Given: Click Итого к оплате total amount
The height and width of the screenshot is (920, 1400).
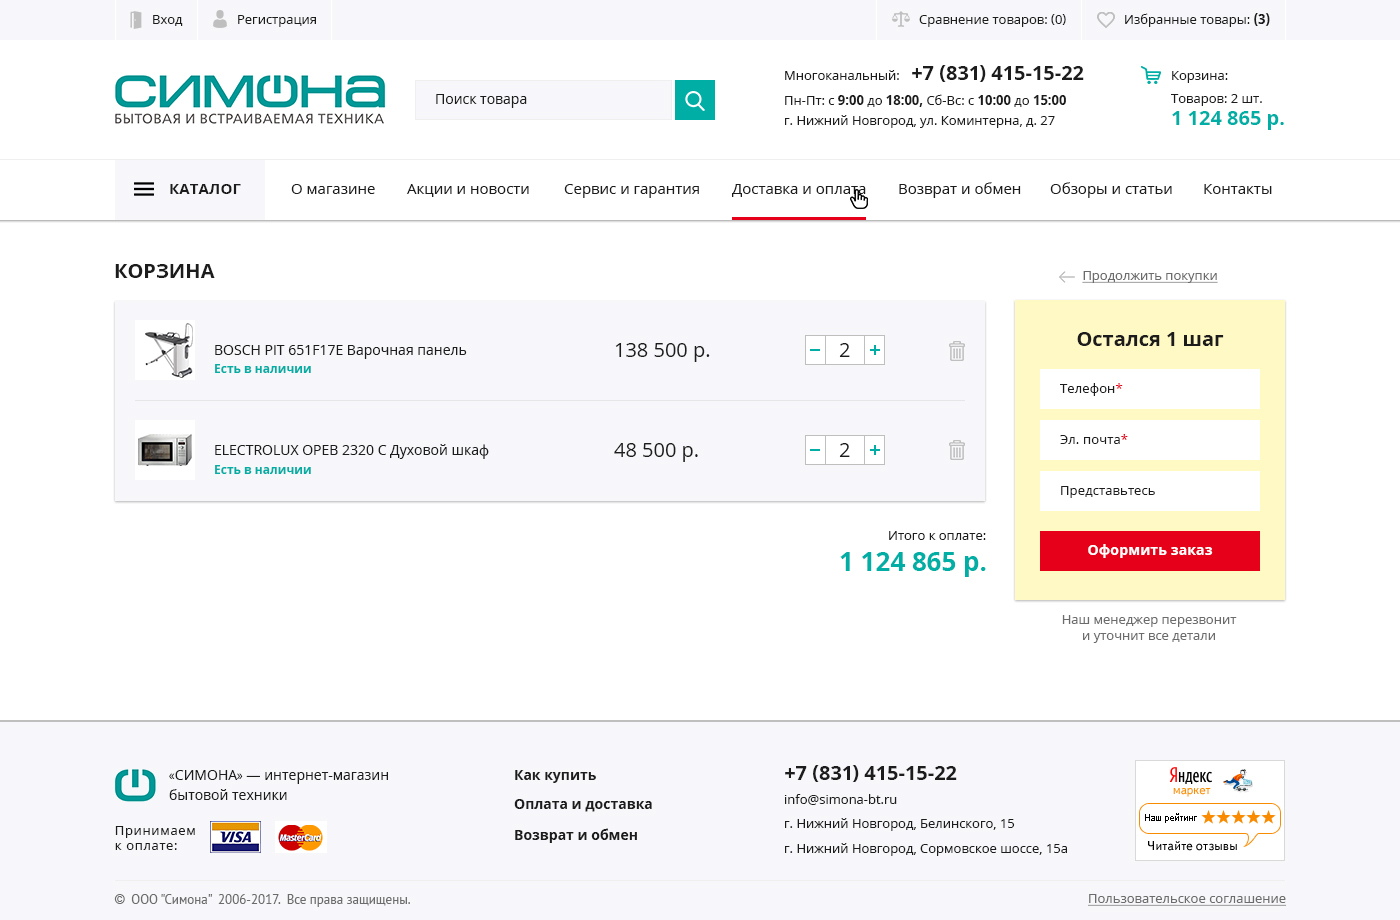Looking at the screenshot, I should click(913, 562).
